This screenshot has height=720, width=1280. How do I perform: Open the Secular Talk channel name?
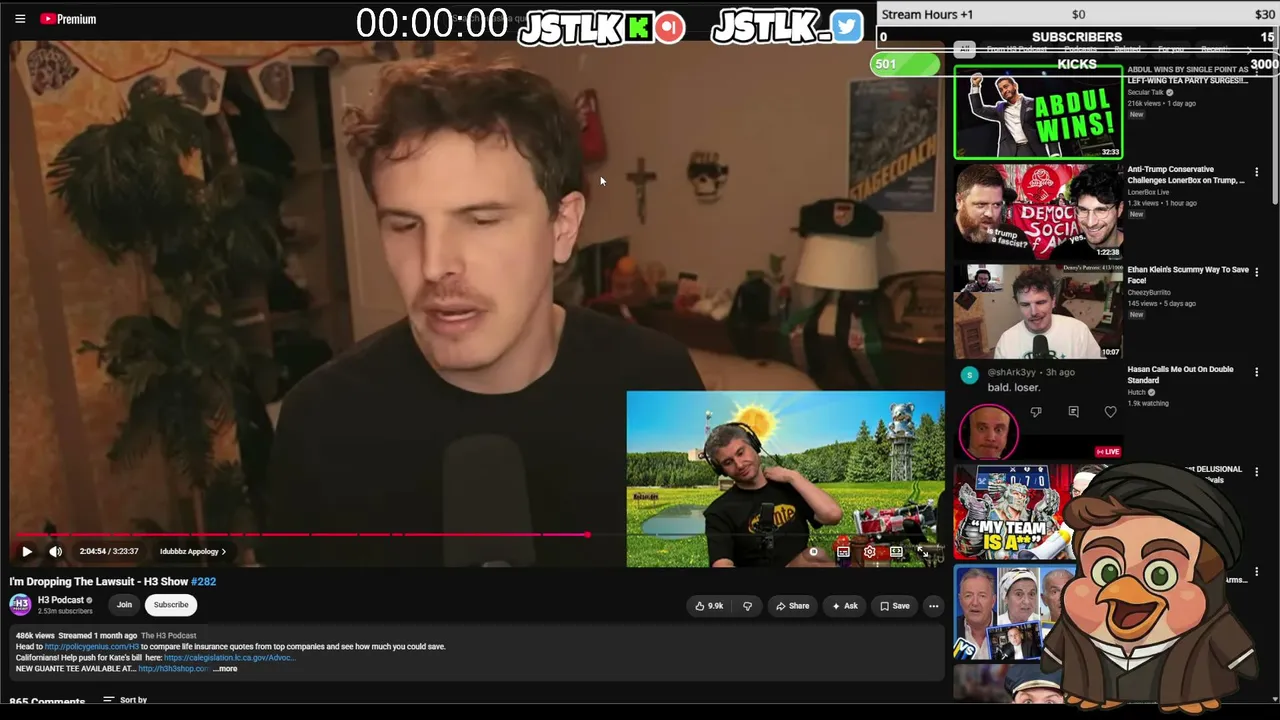1146,92
